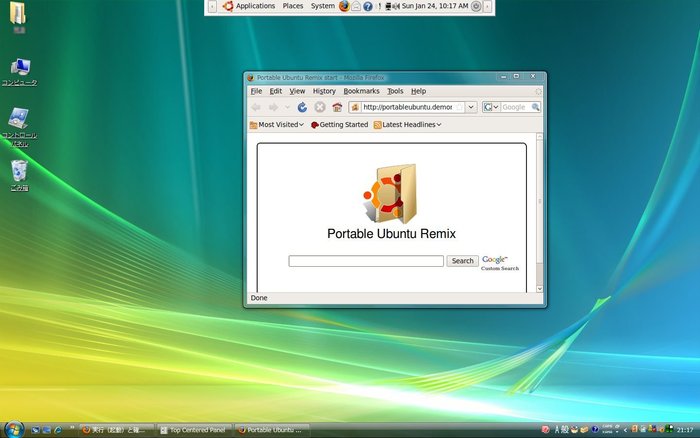Click the Google custom search text field
This screenshot has height=438, width=700.
[366, 261]
